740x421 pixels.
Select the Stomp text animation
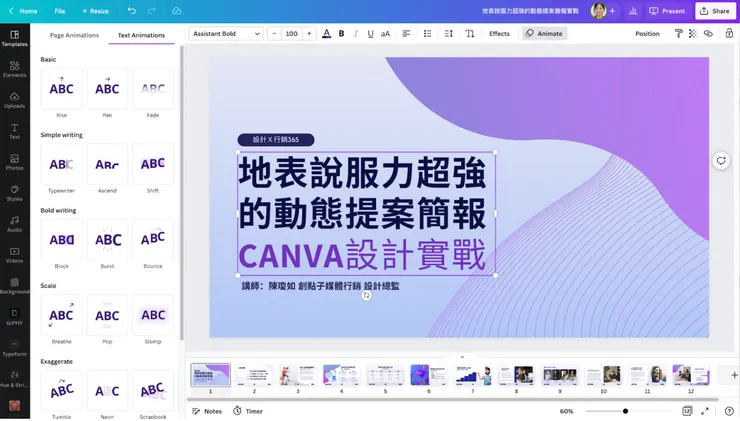click(153, 315)
